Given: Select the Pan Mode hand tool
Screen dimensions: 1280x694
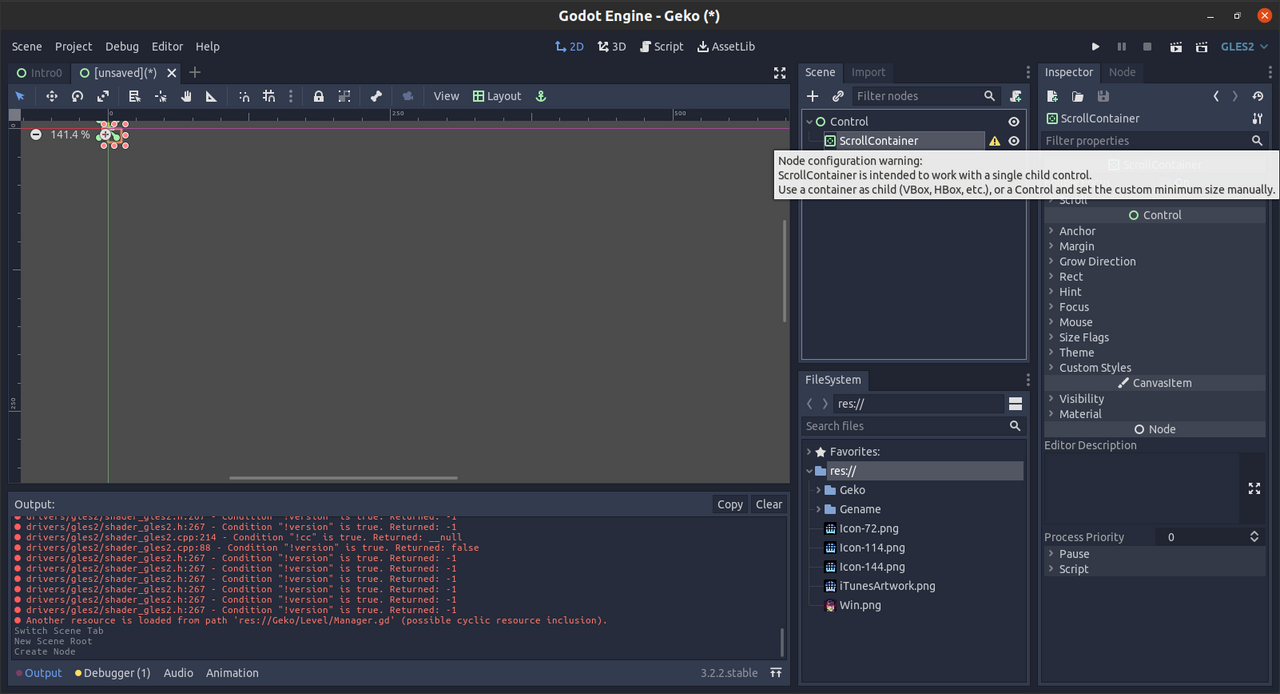Looking at the screenshot, I should pyautogui.click(x=186, y=96).
